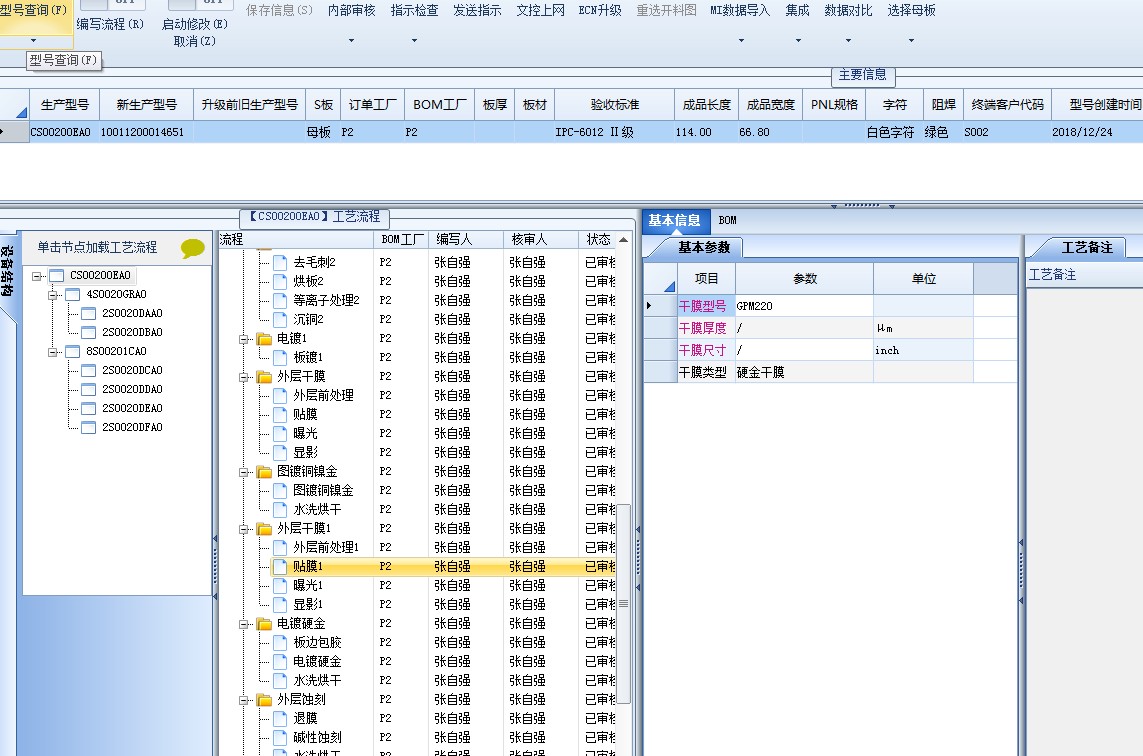Click the 发送指示 toolbar button
This screenshot has width=1143, height=756.
pos(477,10)
